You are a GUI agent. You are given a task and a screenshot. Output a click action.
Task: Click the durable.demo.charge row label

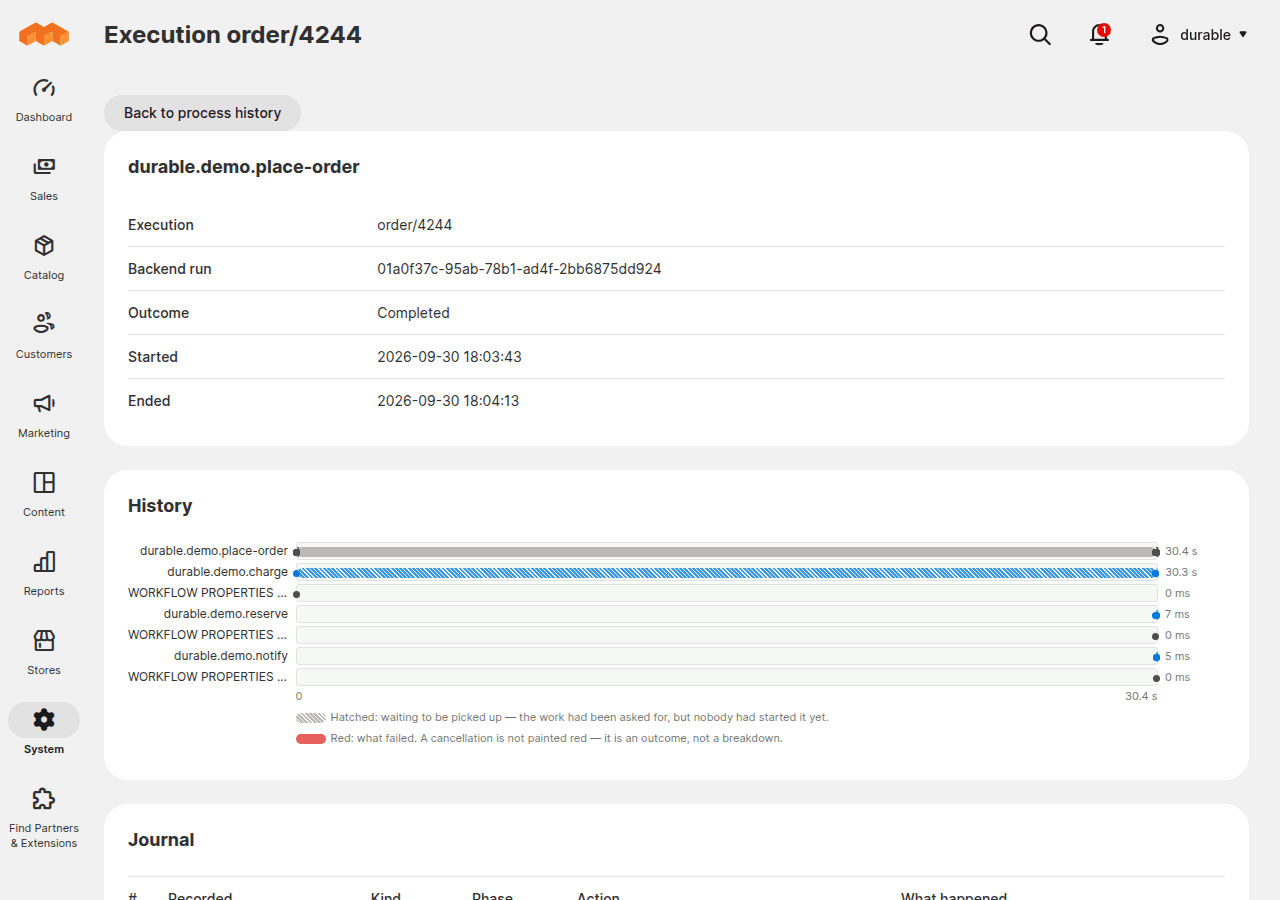227,572
